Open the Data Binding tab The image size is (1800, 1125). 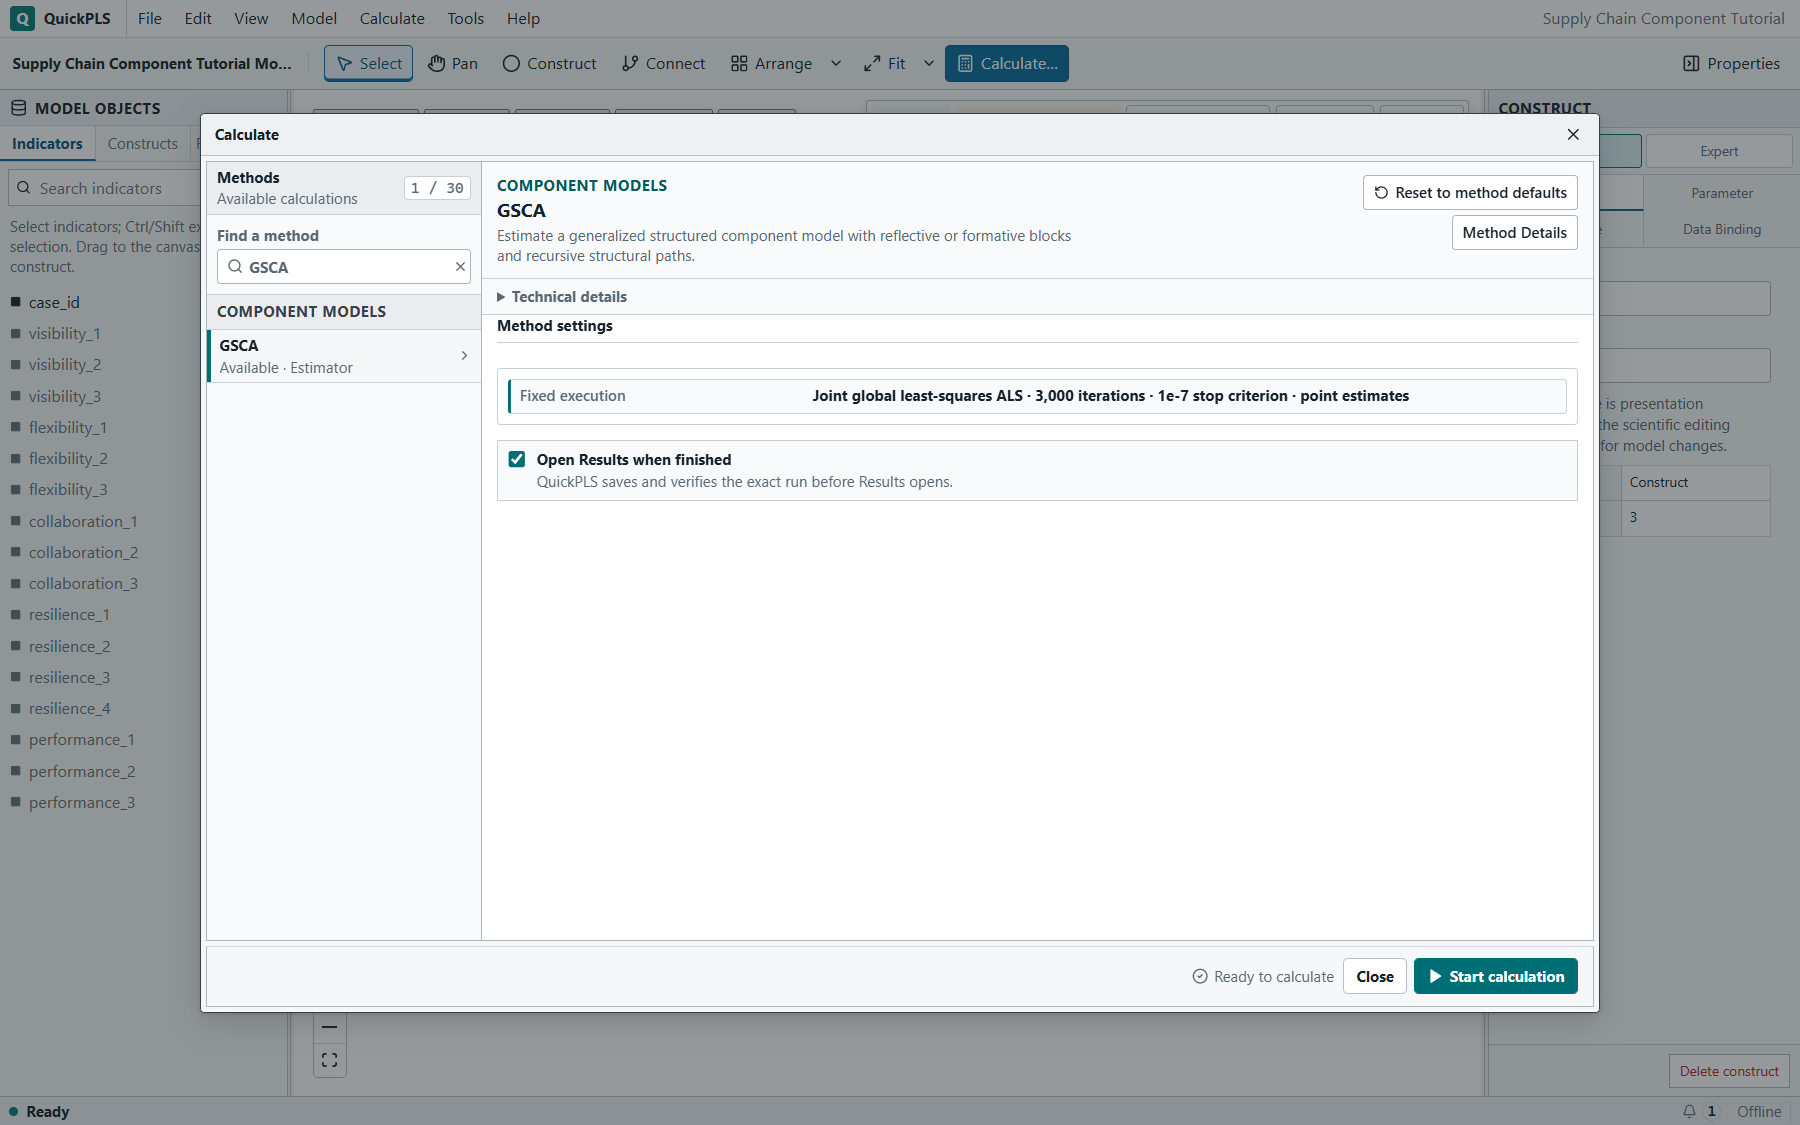click(x=1721, y=229)
